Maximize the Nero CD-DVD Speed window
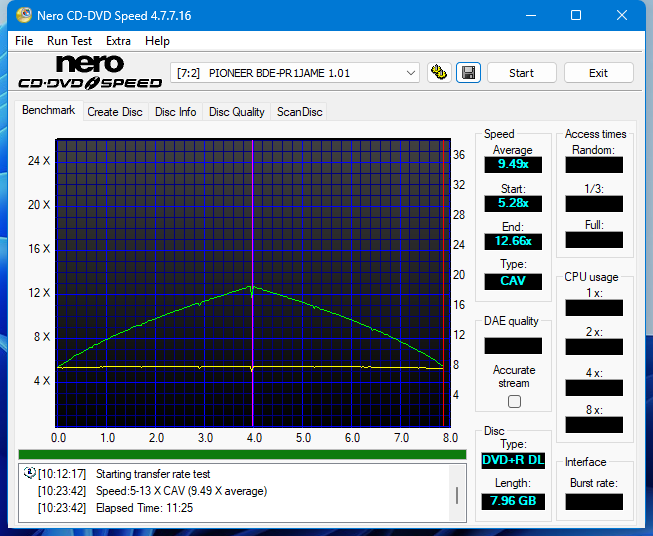The height and width of the screenshot is (536, 653). (x=576, y=15)
